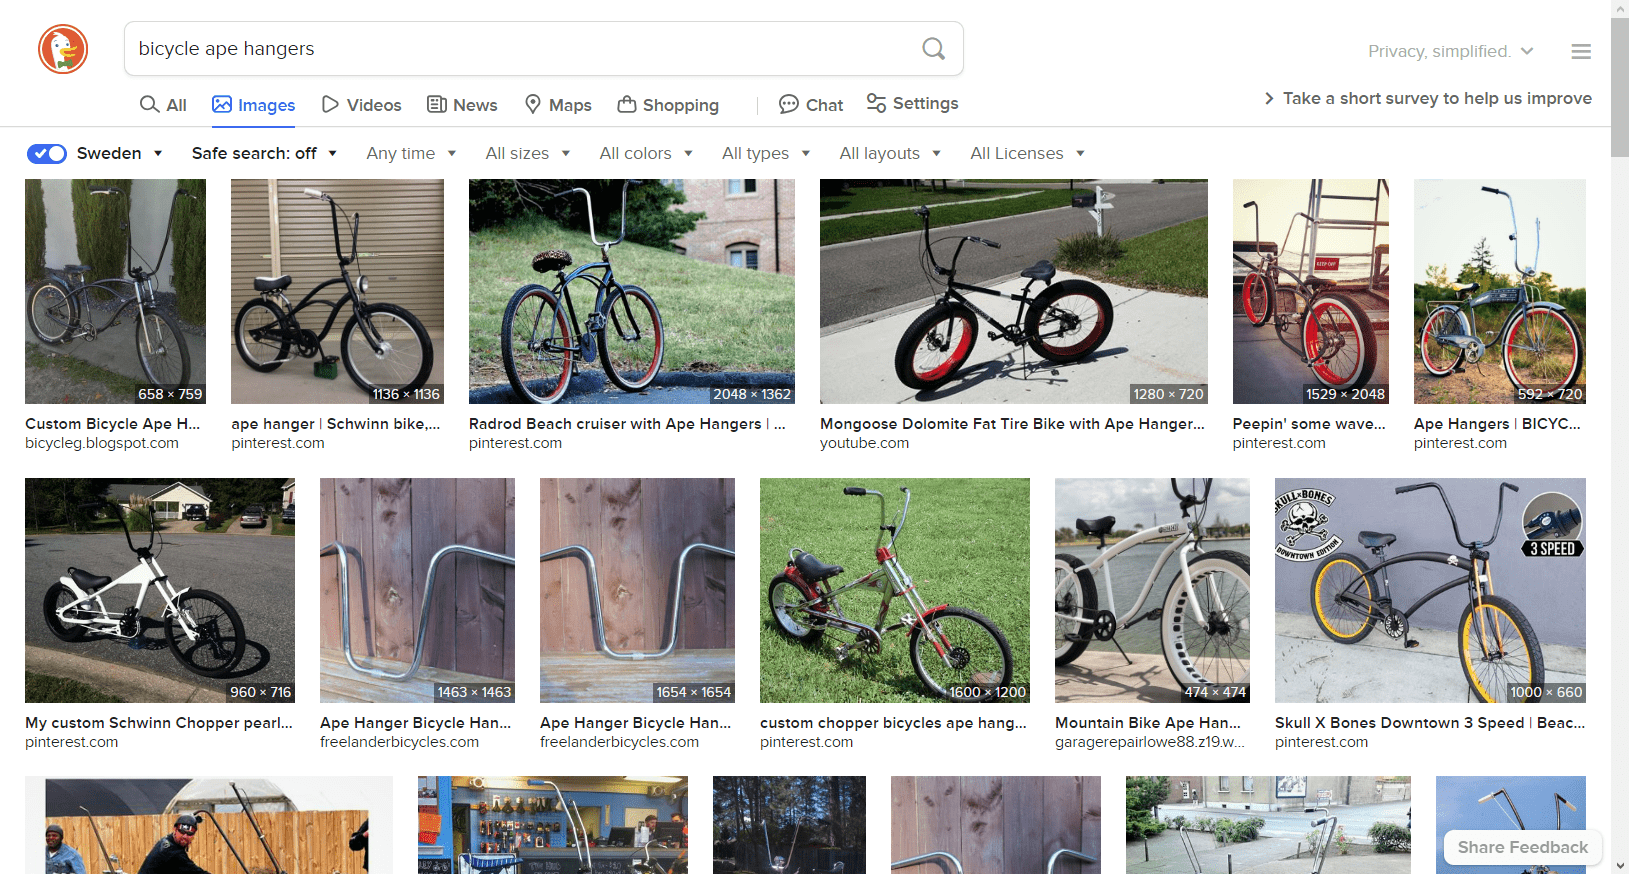Select the All results tab
Screen dimensions: 1629x874
(163, 105)
